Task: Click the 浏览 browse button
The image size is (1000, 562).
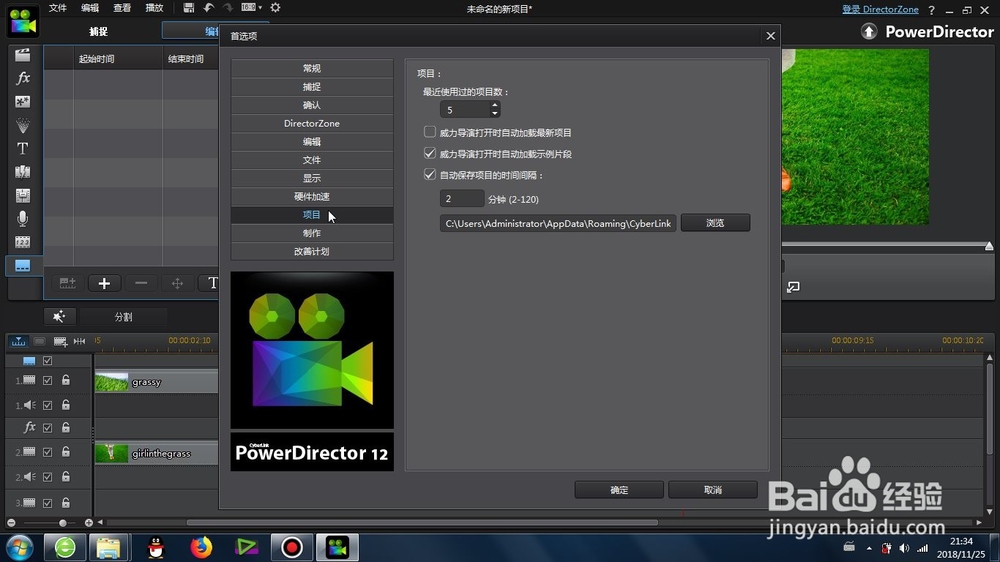Action: click(x=716, y=223)
